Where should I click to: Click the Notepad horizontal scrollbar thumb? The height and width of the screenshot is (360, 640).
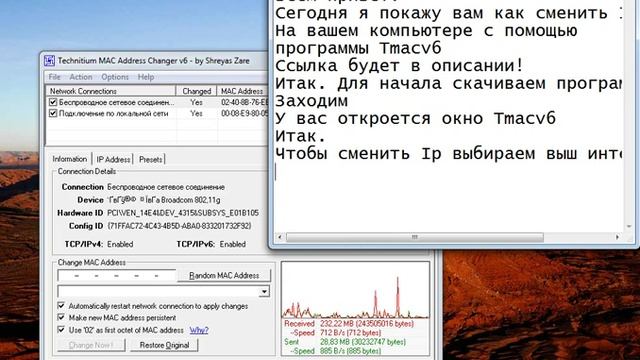(x=415, y=237)
